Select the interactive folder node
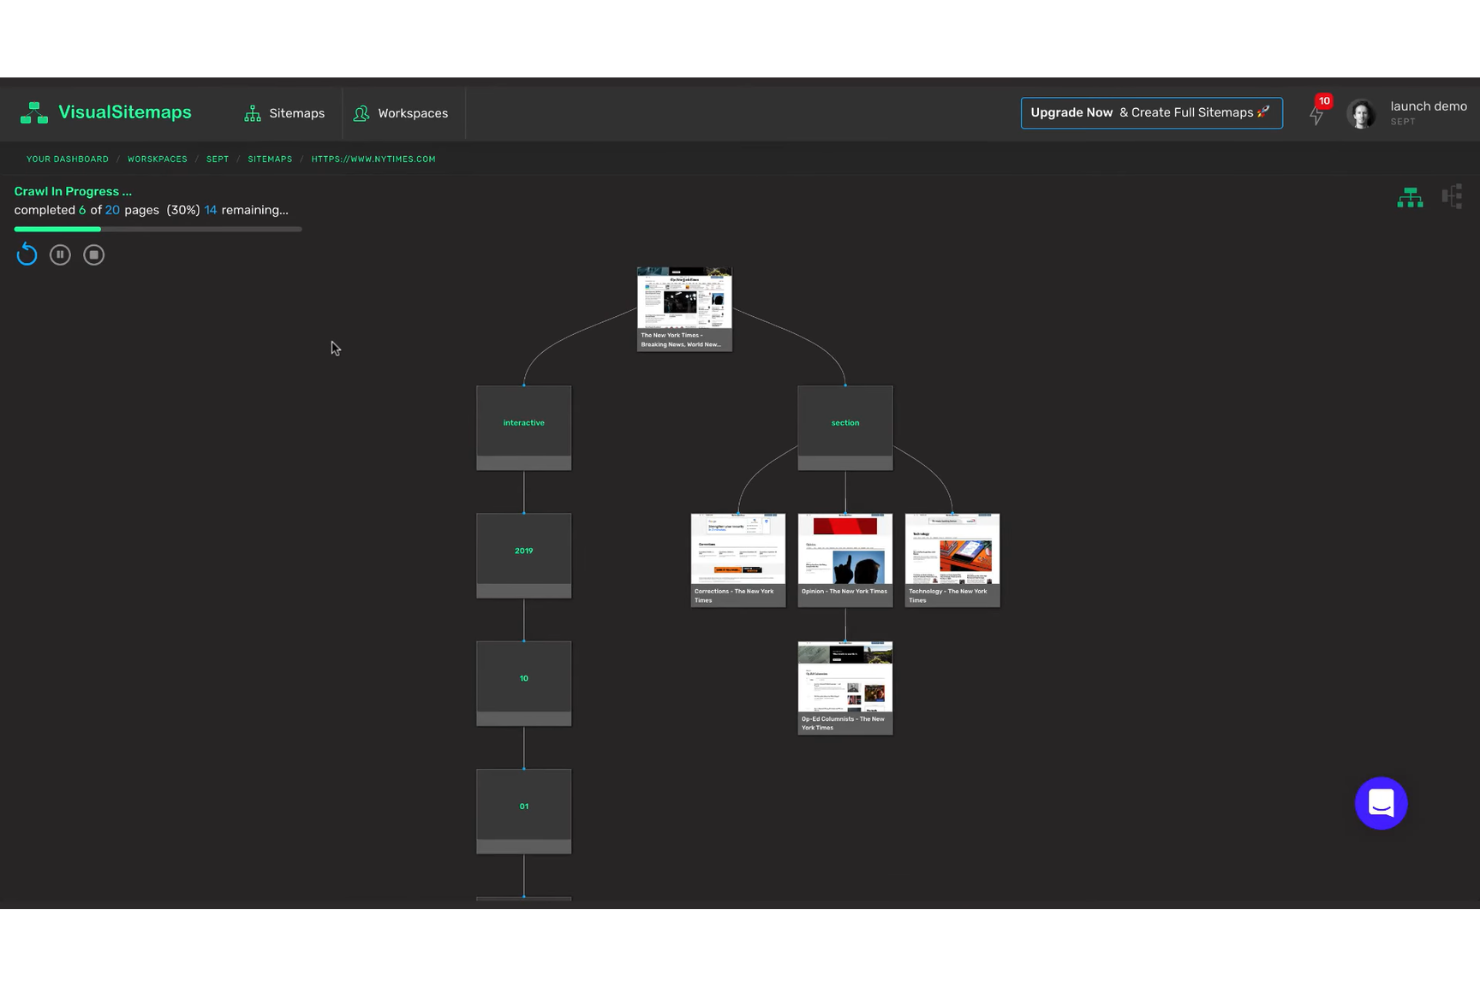Image resolution: width=1480 pixels, height=987 pixels. [524, 428]
